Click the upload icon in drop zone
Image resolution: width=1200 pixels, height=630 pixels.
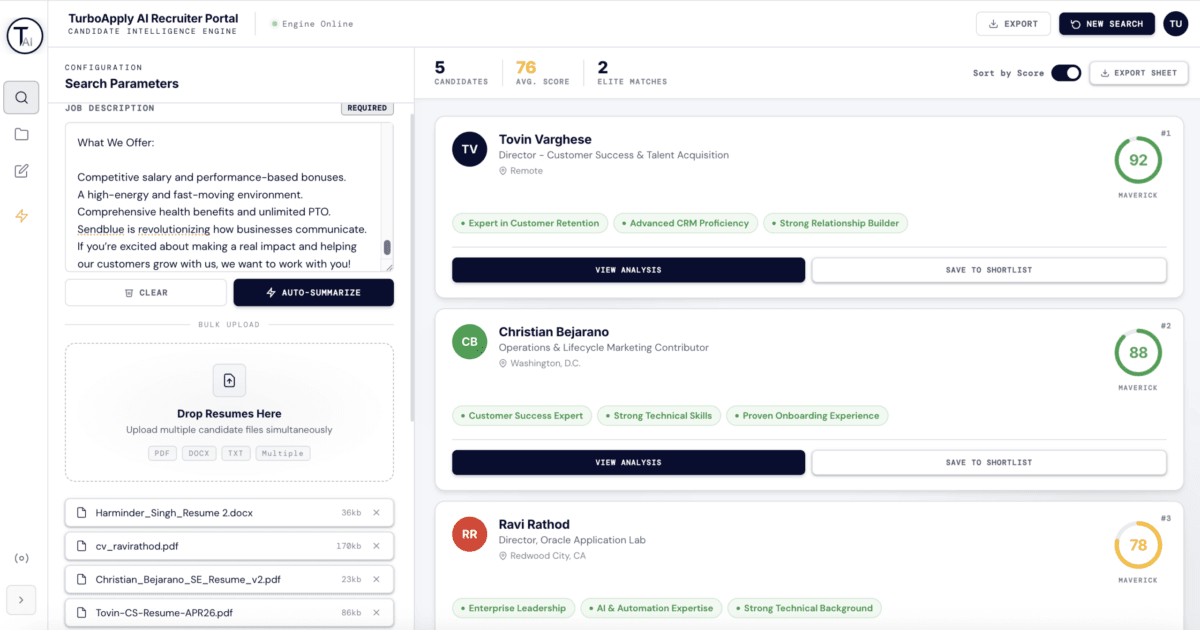pos(229,380)
